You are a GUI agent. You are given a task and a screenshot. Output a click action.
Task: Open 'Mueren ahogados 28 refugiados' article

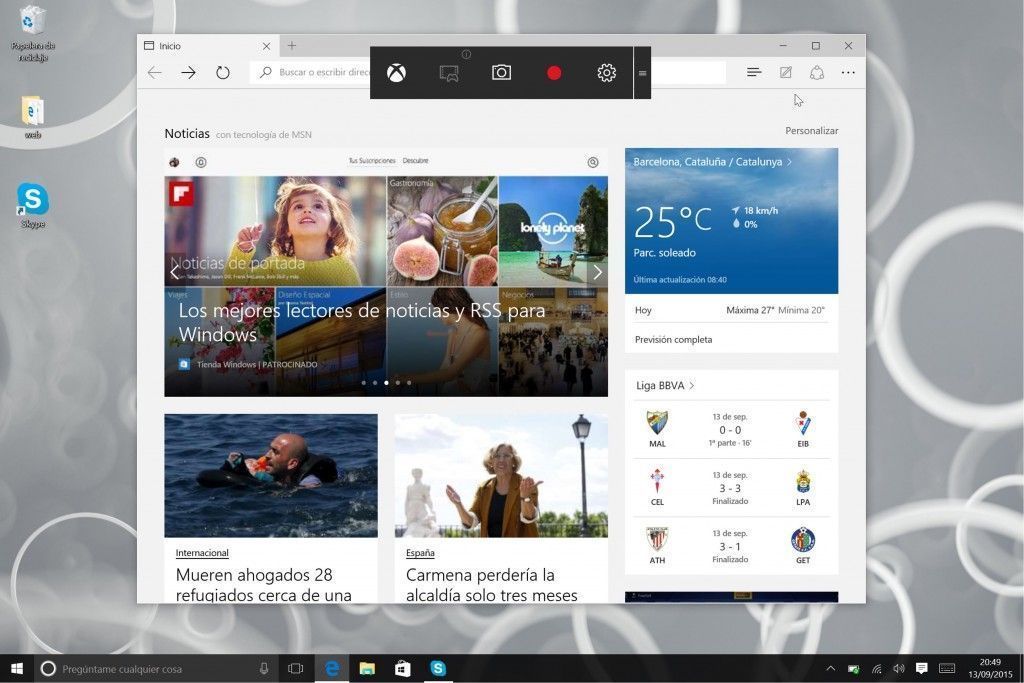[x=264, y=584]
